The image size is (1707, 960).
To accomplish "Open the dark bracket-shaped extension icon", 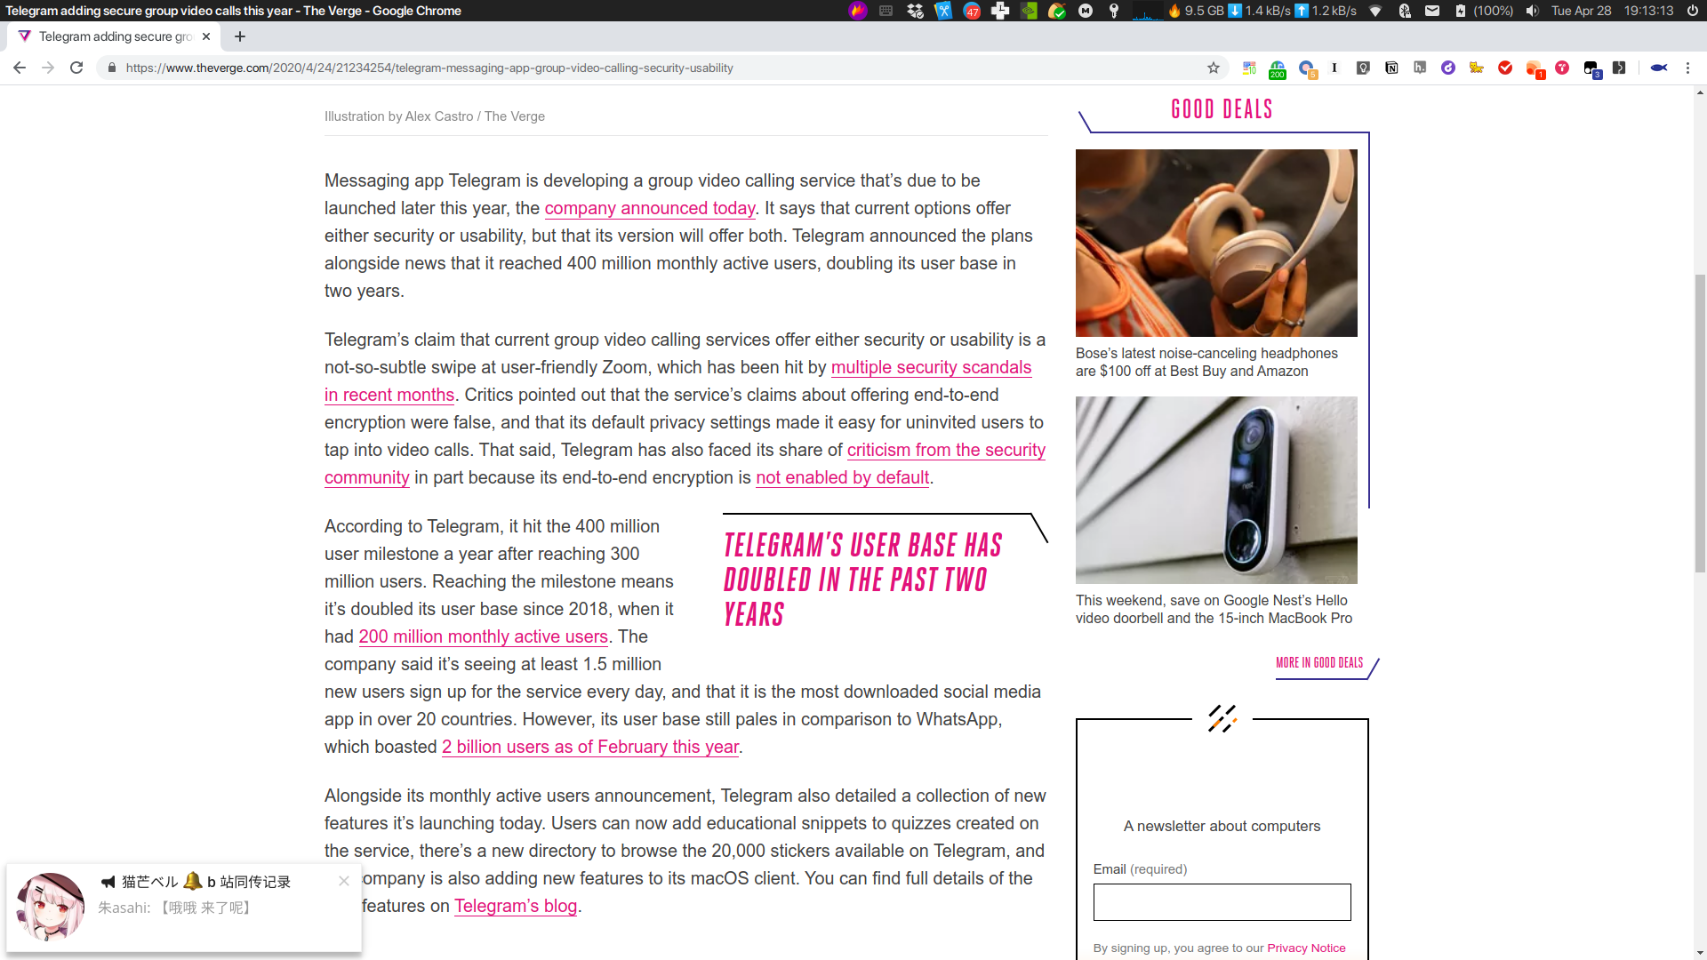I will pyautogui.click(x=1619, y=68).
